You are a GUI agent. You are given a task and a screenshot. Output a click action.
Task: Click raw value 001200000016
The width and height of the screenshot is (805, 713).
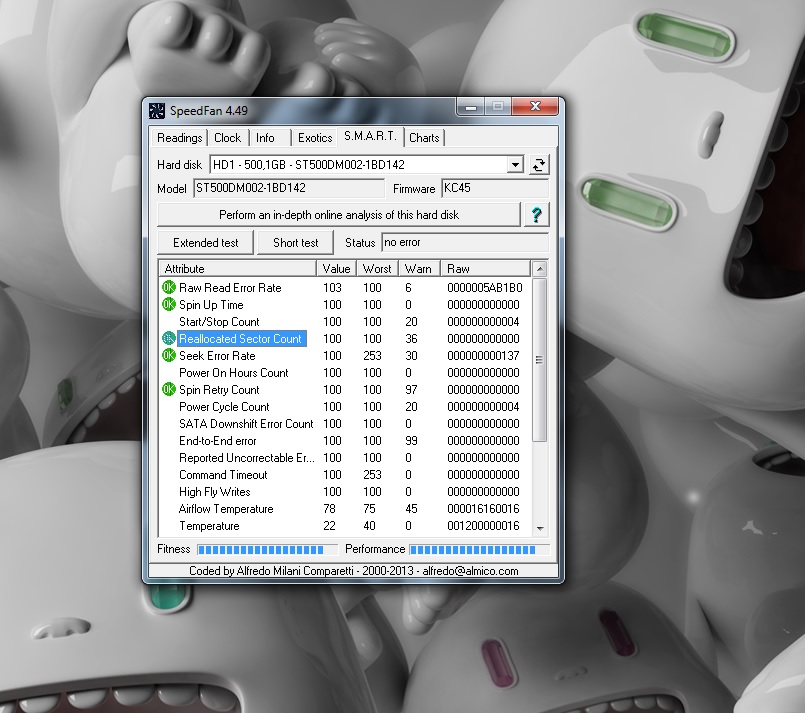pyautogui.click(x=483, y=526)
